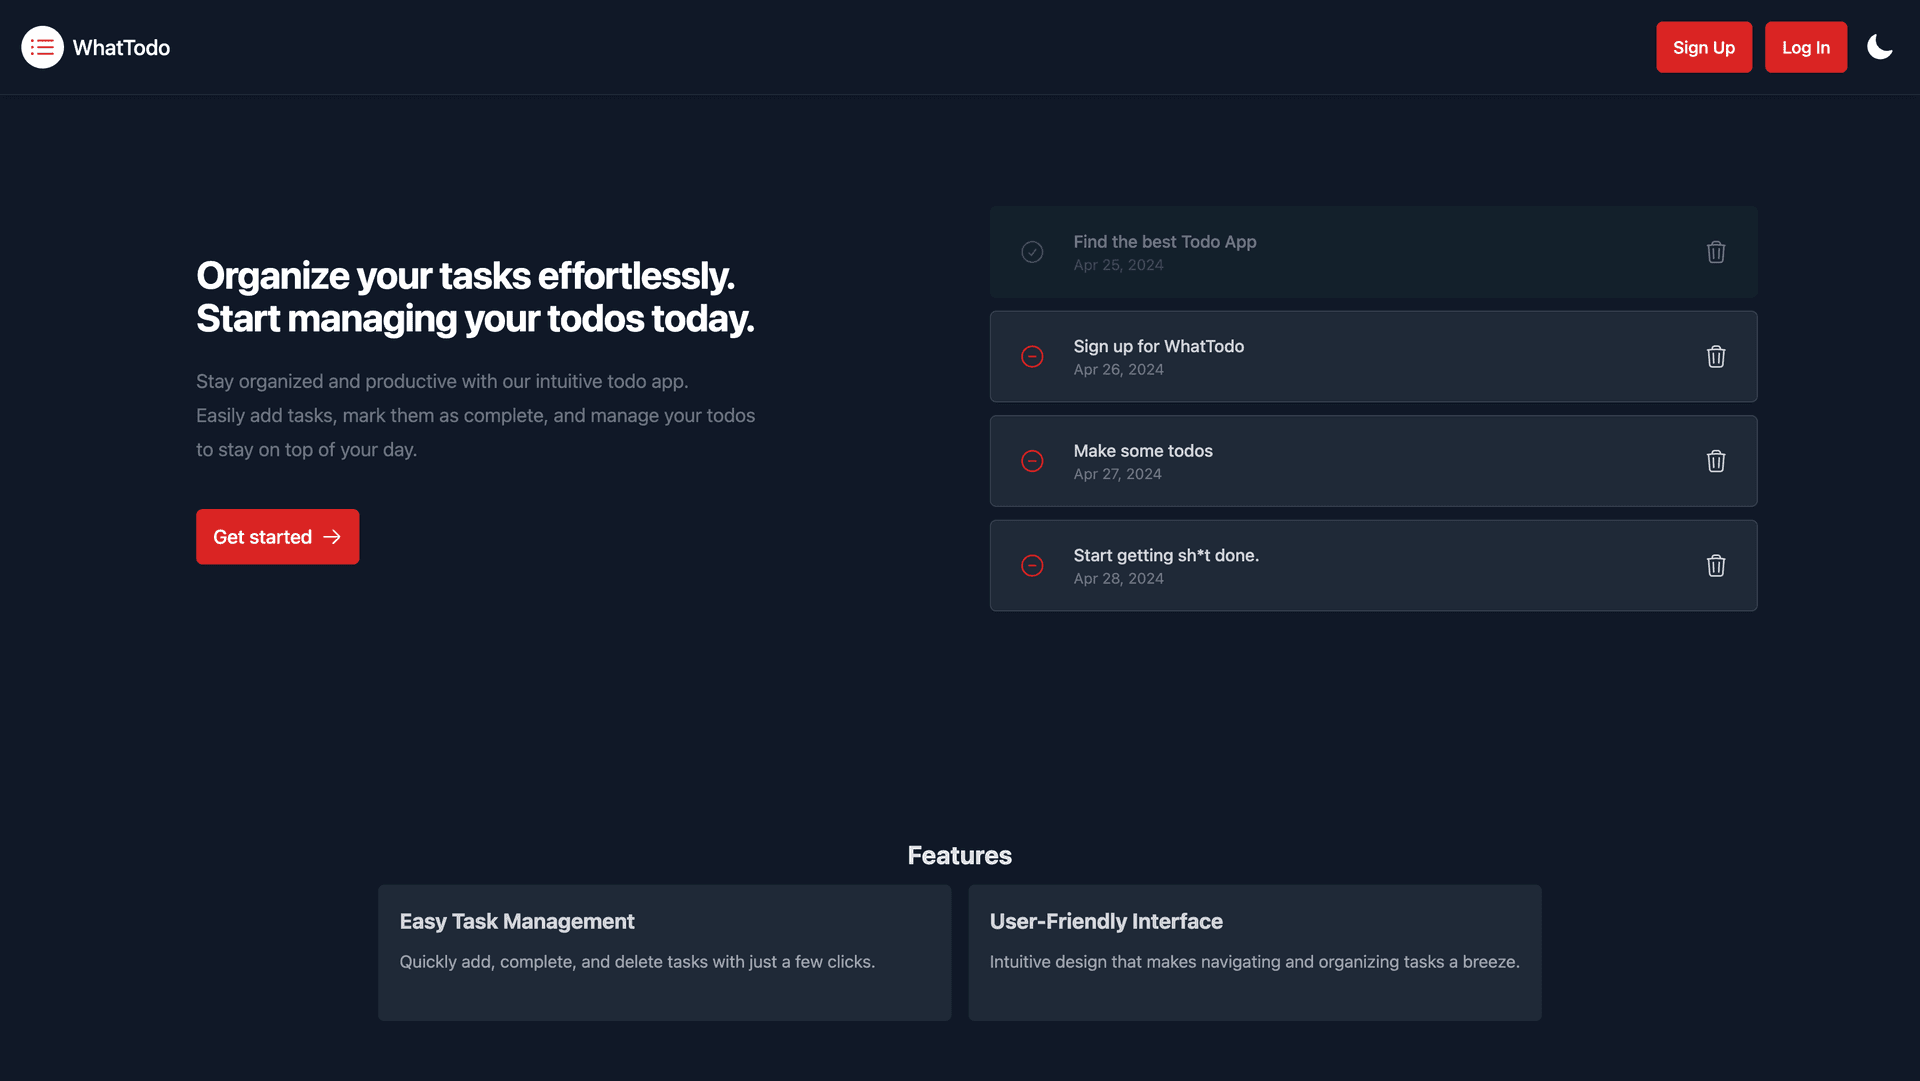The height and width of the screenshot is (1081, 1920).
Task: Mark 'Sign up for WhatTodo' as complete
Action: [x=1032, y=357]
